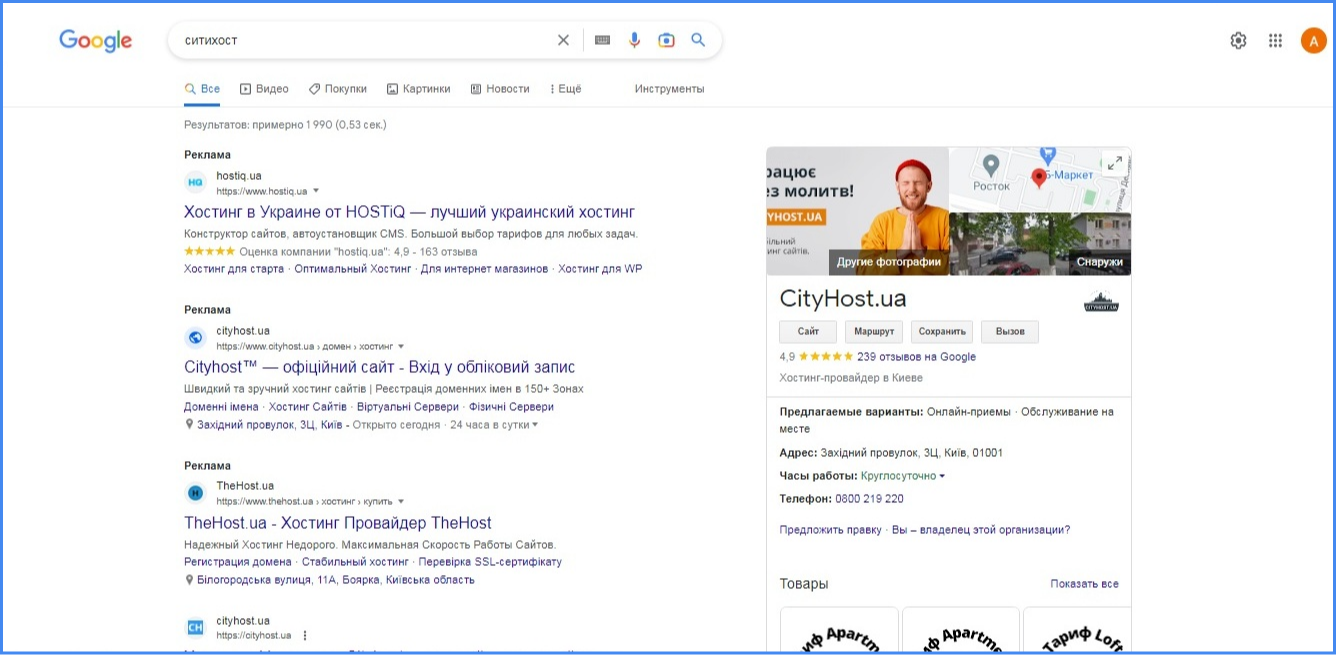Image resolution: width=1336 pixels, height=655 pixels.
Task: Switch to the Картинки tab
Action: [x=418, y=89]
